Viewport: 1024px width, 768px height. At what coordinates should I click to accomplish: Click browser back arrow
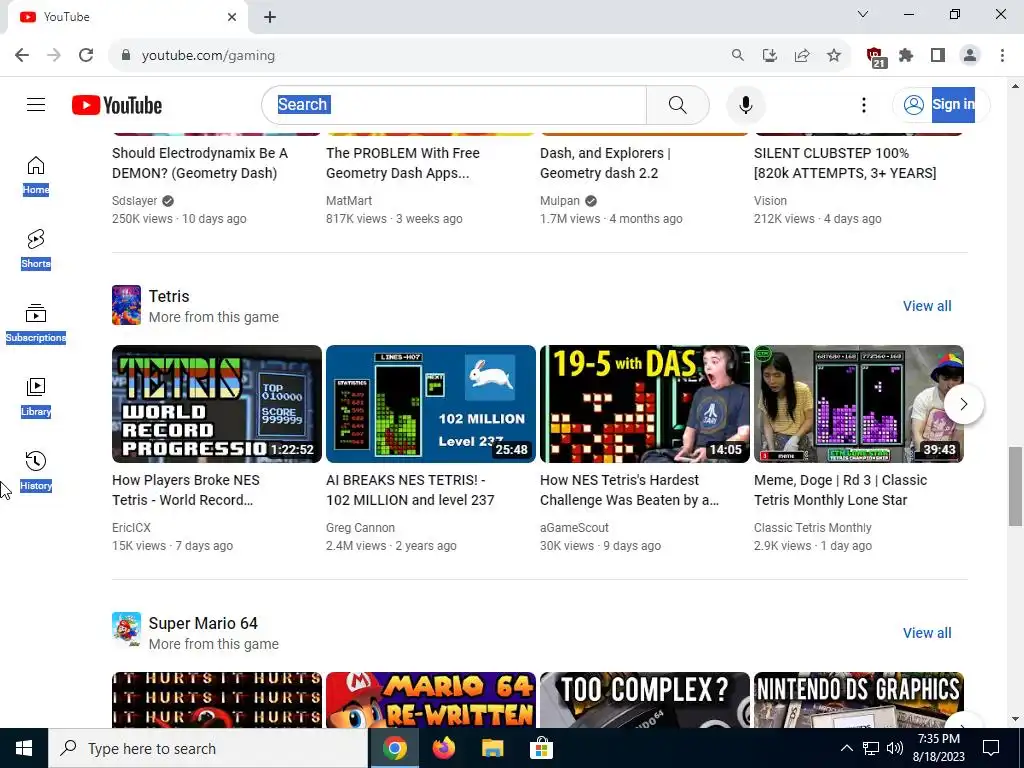tap(22, 55)
